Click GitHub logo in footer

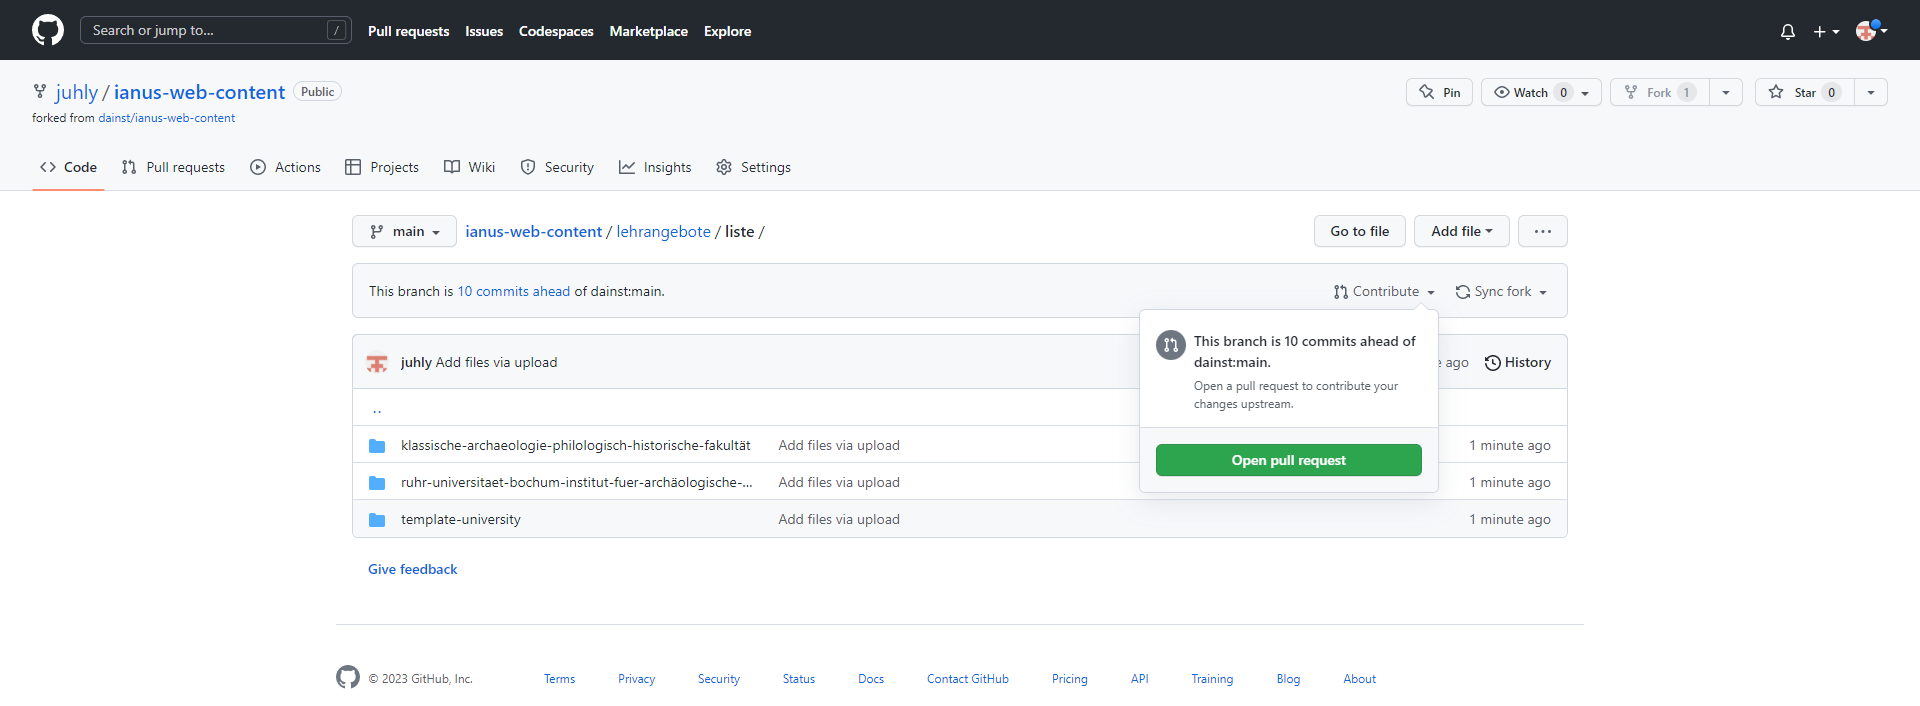[x=348, y=677]
